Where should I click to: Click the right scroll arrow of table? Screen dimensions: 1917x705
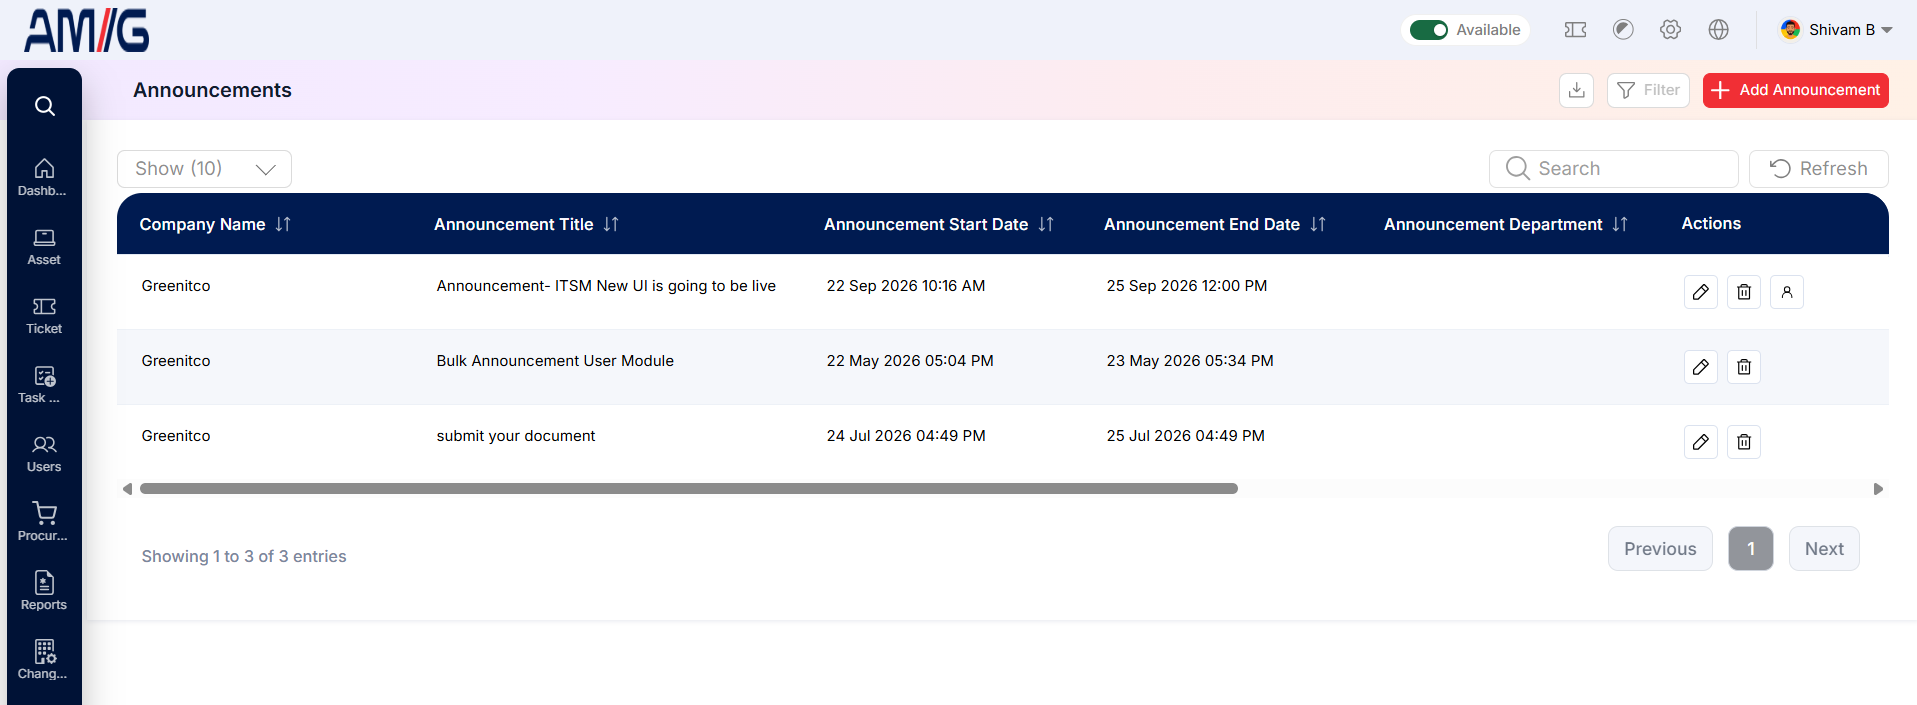pos(1878,489)
